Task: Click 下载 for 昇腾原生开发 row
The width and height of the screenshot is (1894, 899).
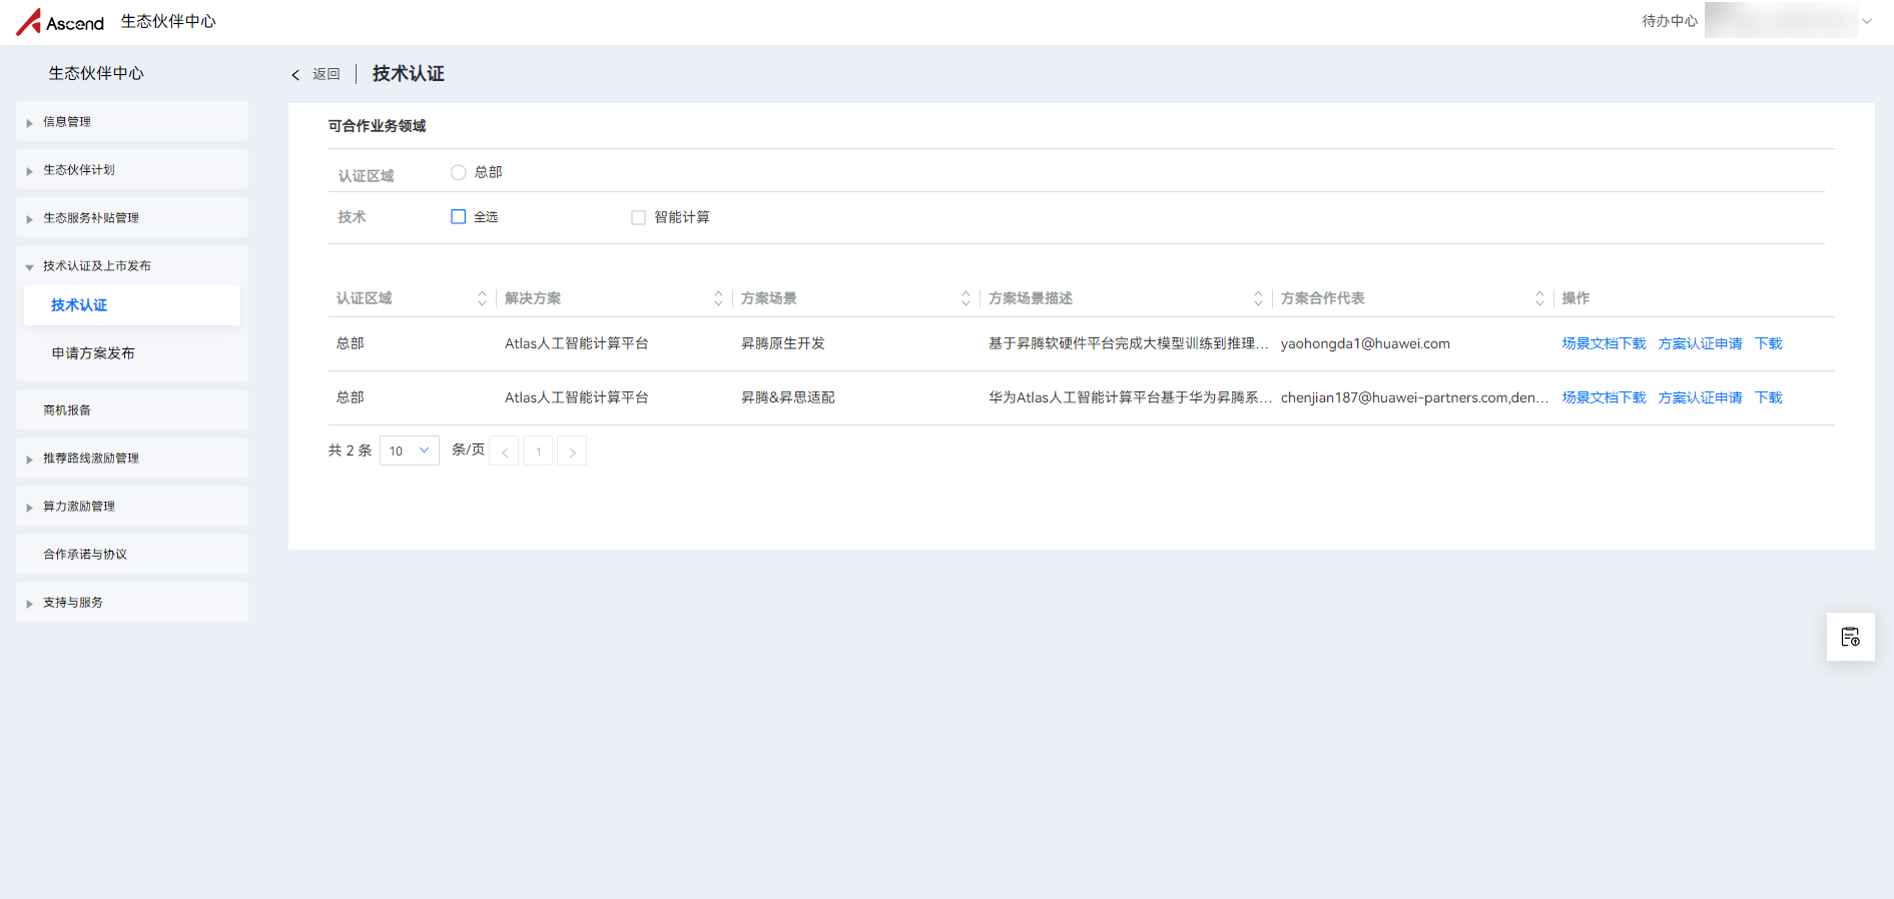Action: 1768,343
